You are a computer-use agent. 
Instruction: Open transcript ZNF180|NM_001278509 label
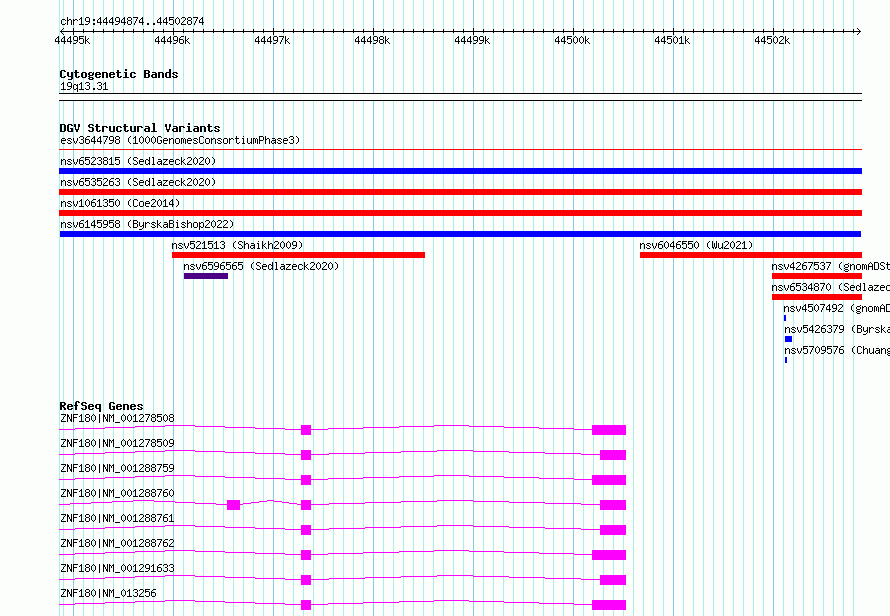(117, 443)
